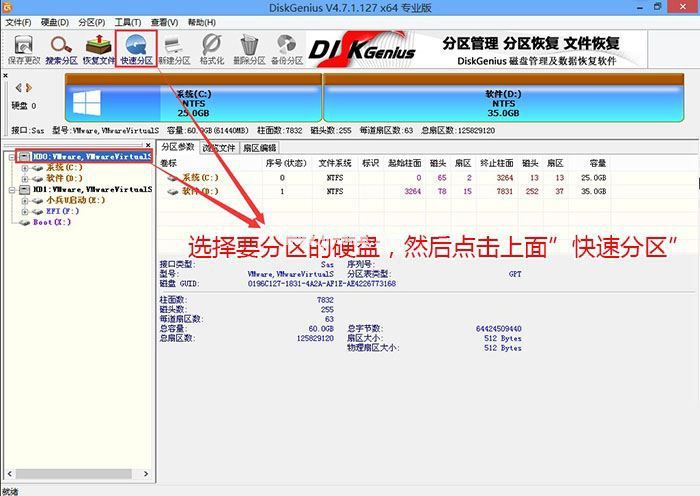Select Boot(X:) in the tree

pos(52,222)
